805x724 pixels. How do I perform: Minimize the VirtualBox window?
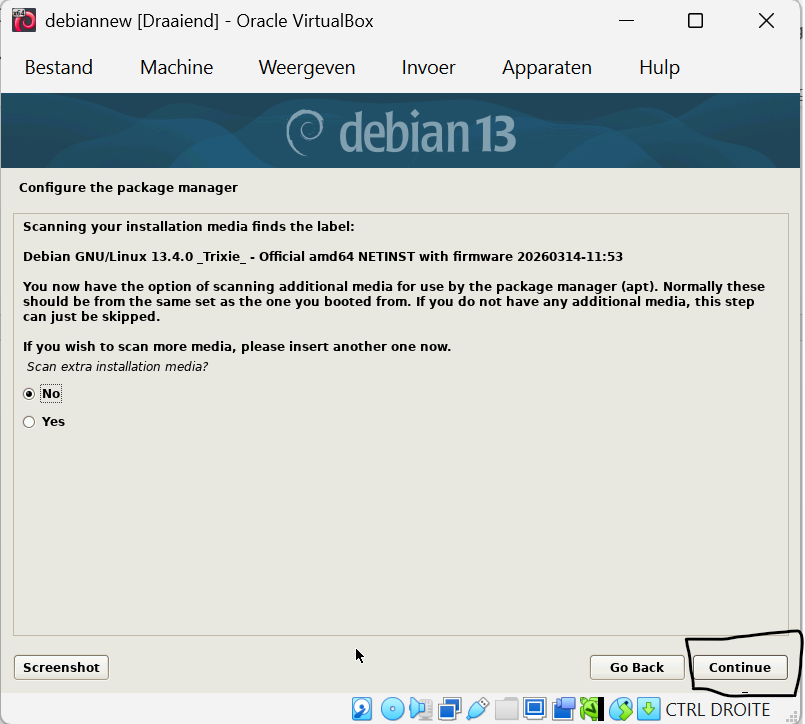pos(626,21)
